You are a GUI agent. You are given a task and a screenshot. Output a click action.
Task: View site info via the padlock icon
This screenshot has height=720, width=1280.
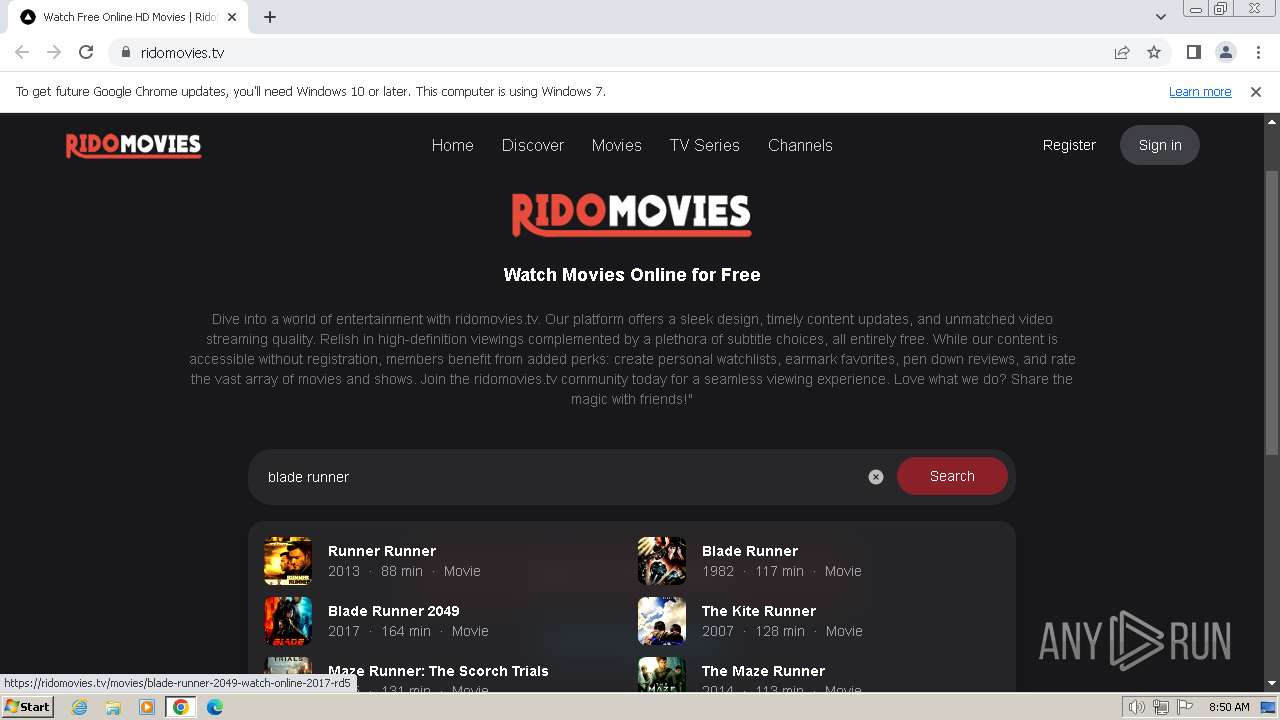[x=125, y=52]
